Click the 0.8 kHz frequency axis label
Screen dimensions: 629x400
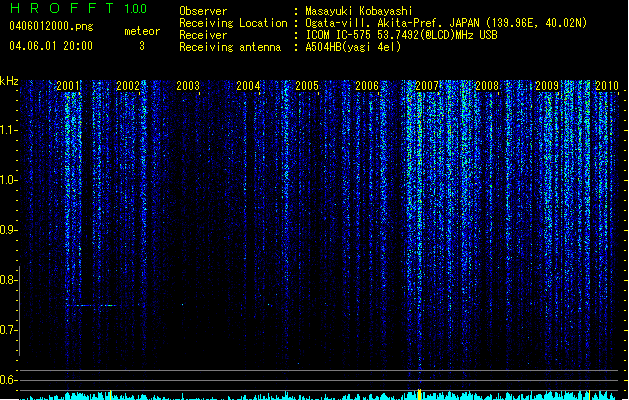click(x=8, y=280)
